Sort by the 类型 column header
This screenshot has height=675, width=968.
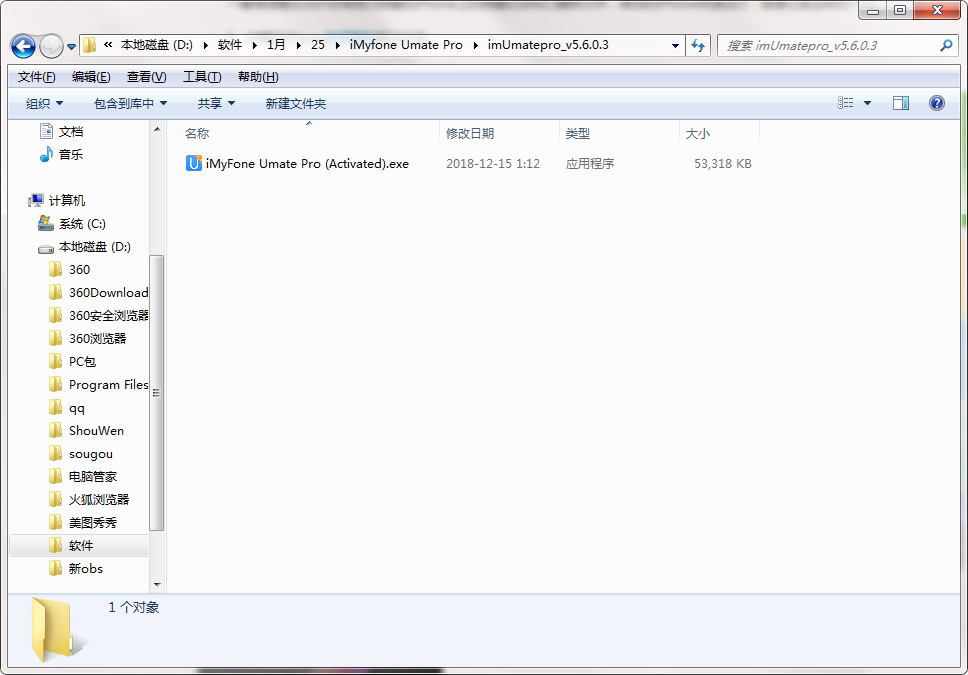(x=618, y=133)
